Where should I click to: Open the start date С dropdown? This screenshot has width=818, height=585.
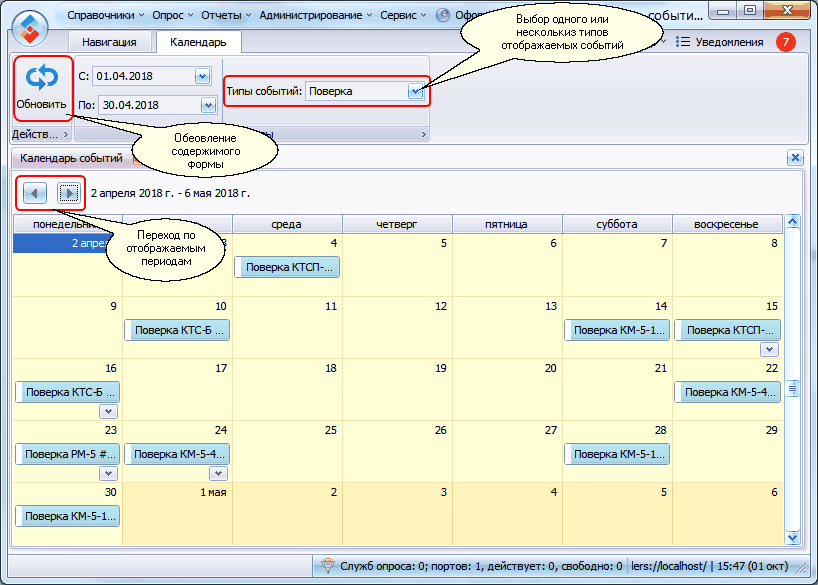pyautogui.click(x=202, y=76)
